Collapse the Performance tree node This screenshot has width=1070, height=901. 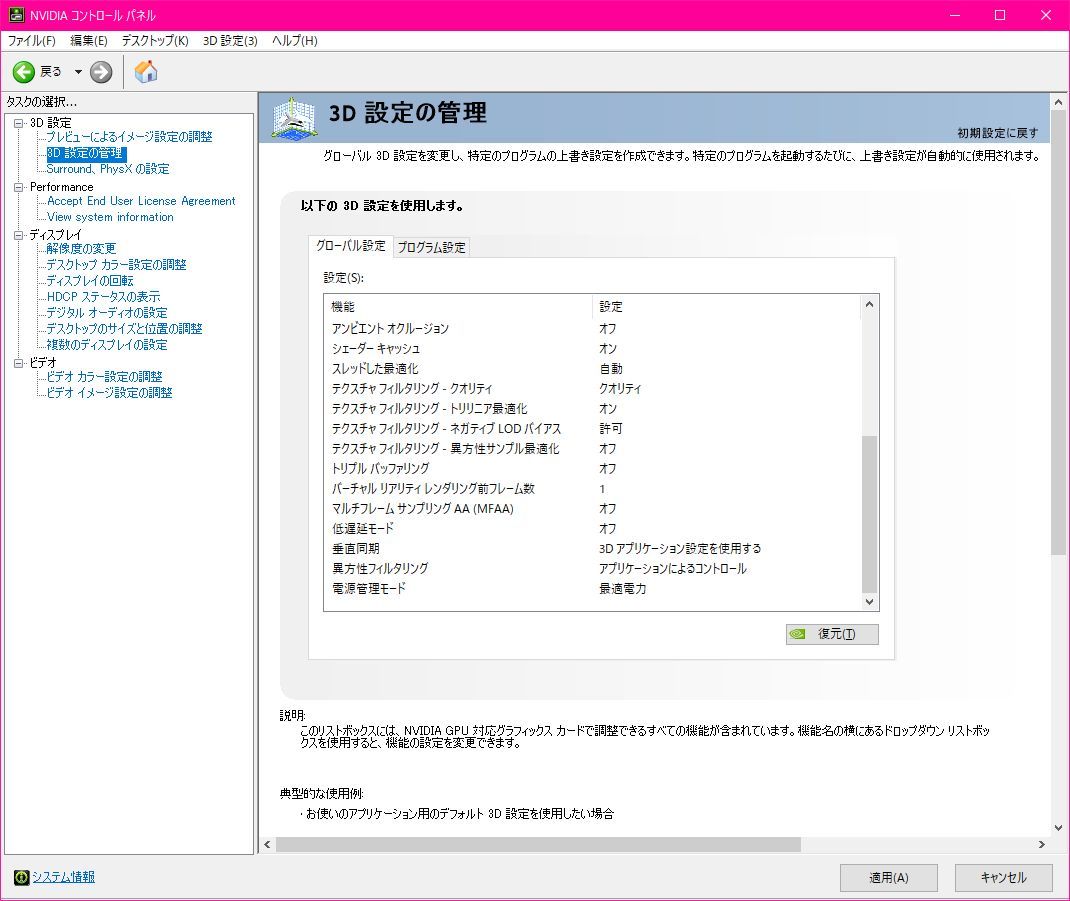[18, 187]
